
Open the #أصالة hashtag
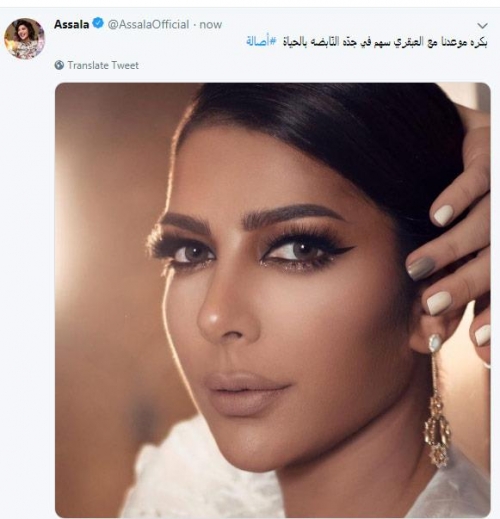pyautogui.click(x=261, y=42)
